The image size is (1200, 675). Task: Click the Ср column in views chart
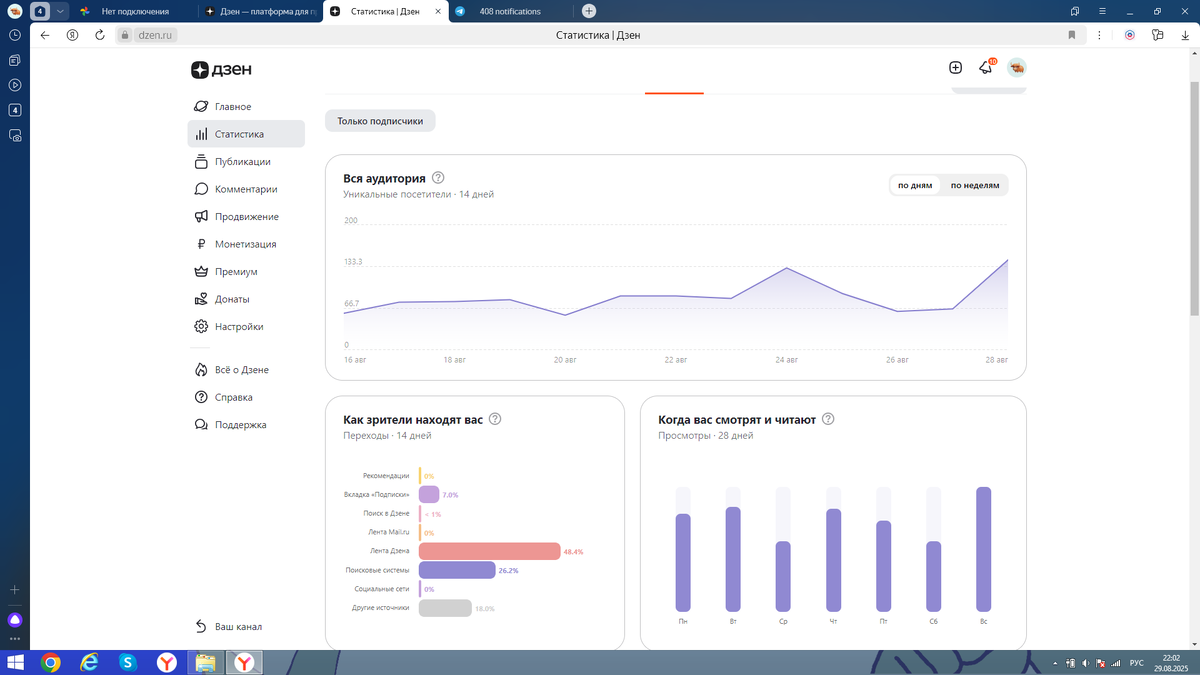(783, 576)
